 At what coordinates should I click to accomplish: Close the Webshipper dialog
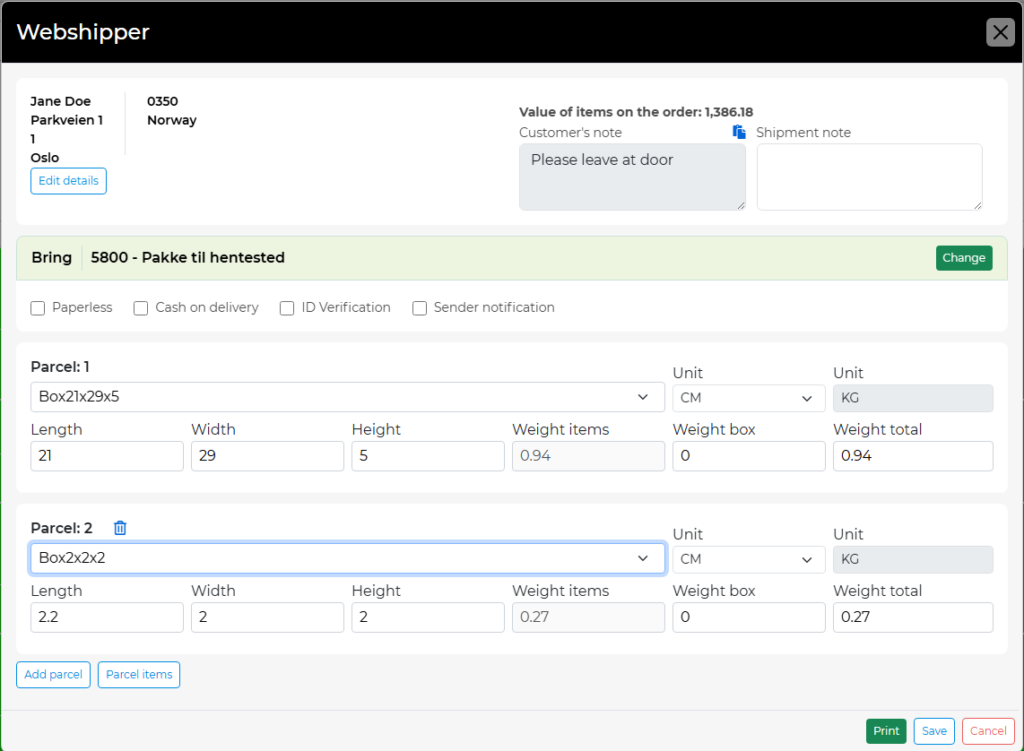[x=1000, y=32]
